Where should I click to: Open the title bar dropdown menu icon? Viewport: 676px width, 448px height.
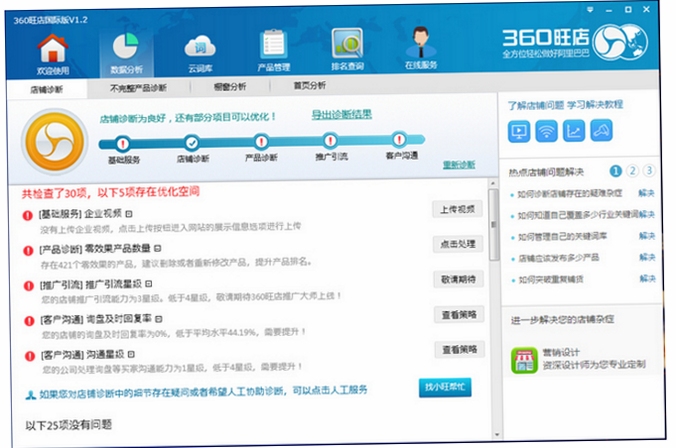[590, 10]
